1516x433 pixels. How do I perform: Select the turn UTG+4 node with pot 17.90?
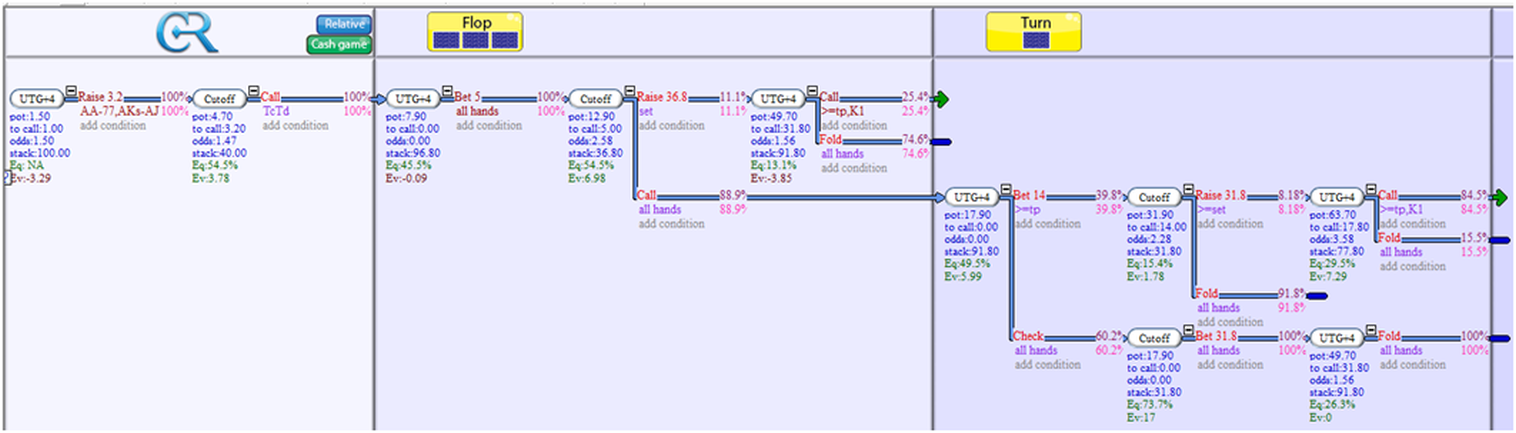point(973,197)
